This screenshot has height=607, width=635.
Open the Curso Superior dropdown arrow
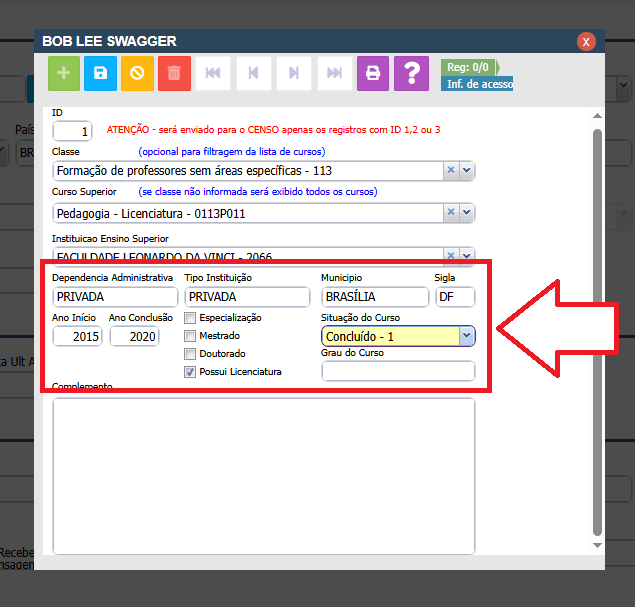466,212
